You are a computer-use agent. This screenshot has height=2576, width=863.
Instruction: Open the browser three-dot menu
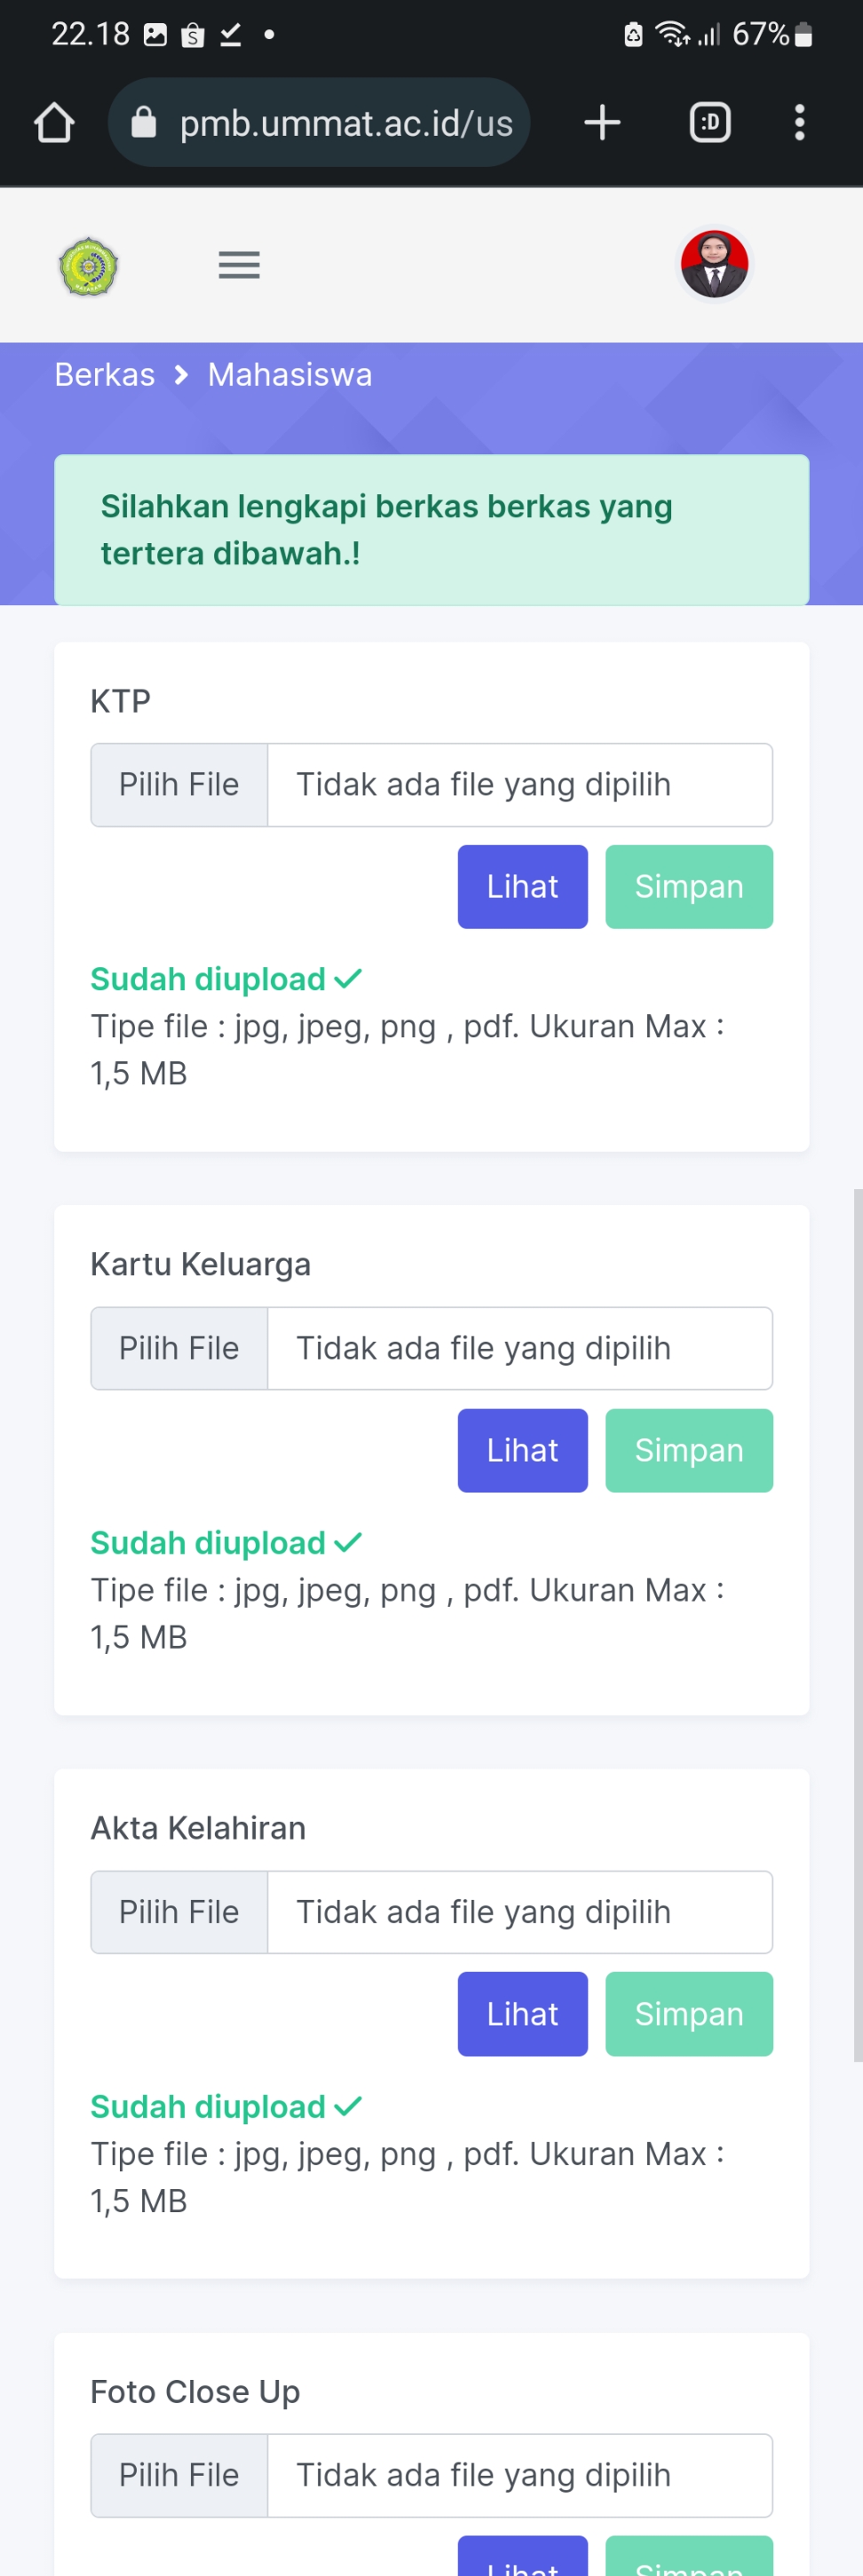tap(799, 123)
